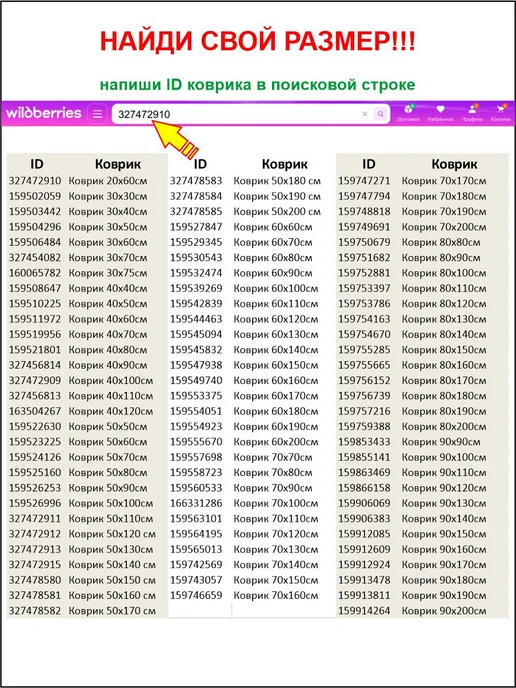Select ID 327478582 for Коврик 50x170 см

click(x=35, y=611)
